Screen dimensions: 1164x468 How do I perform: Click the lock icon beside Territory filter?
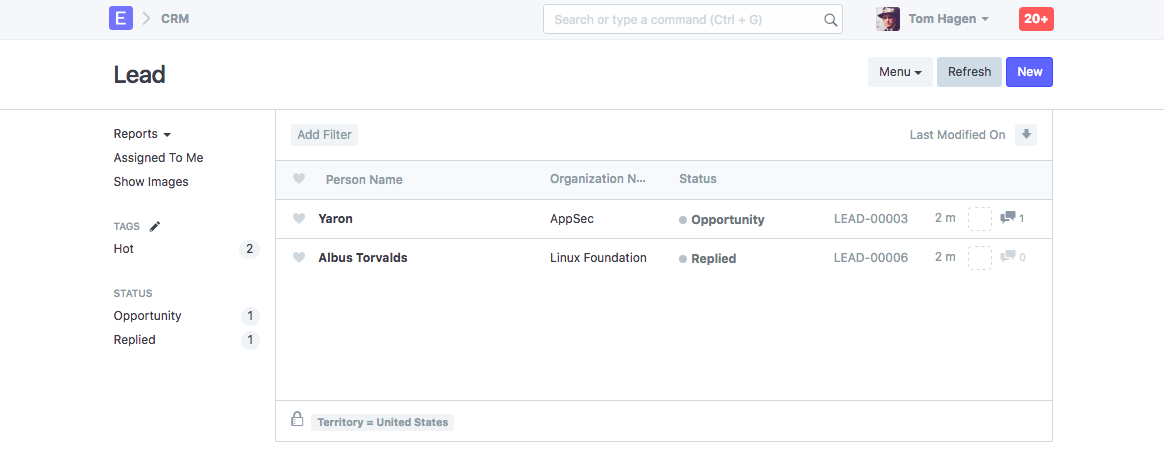297,419
